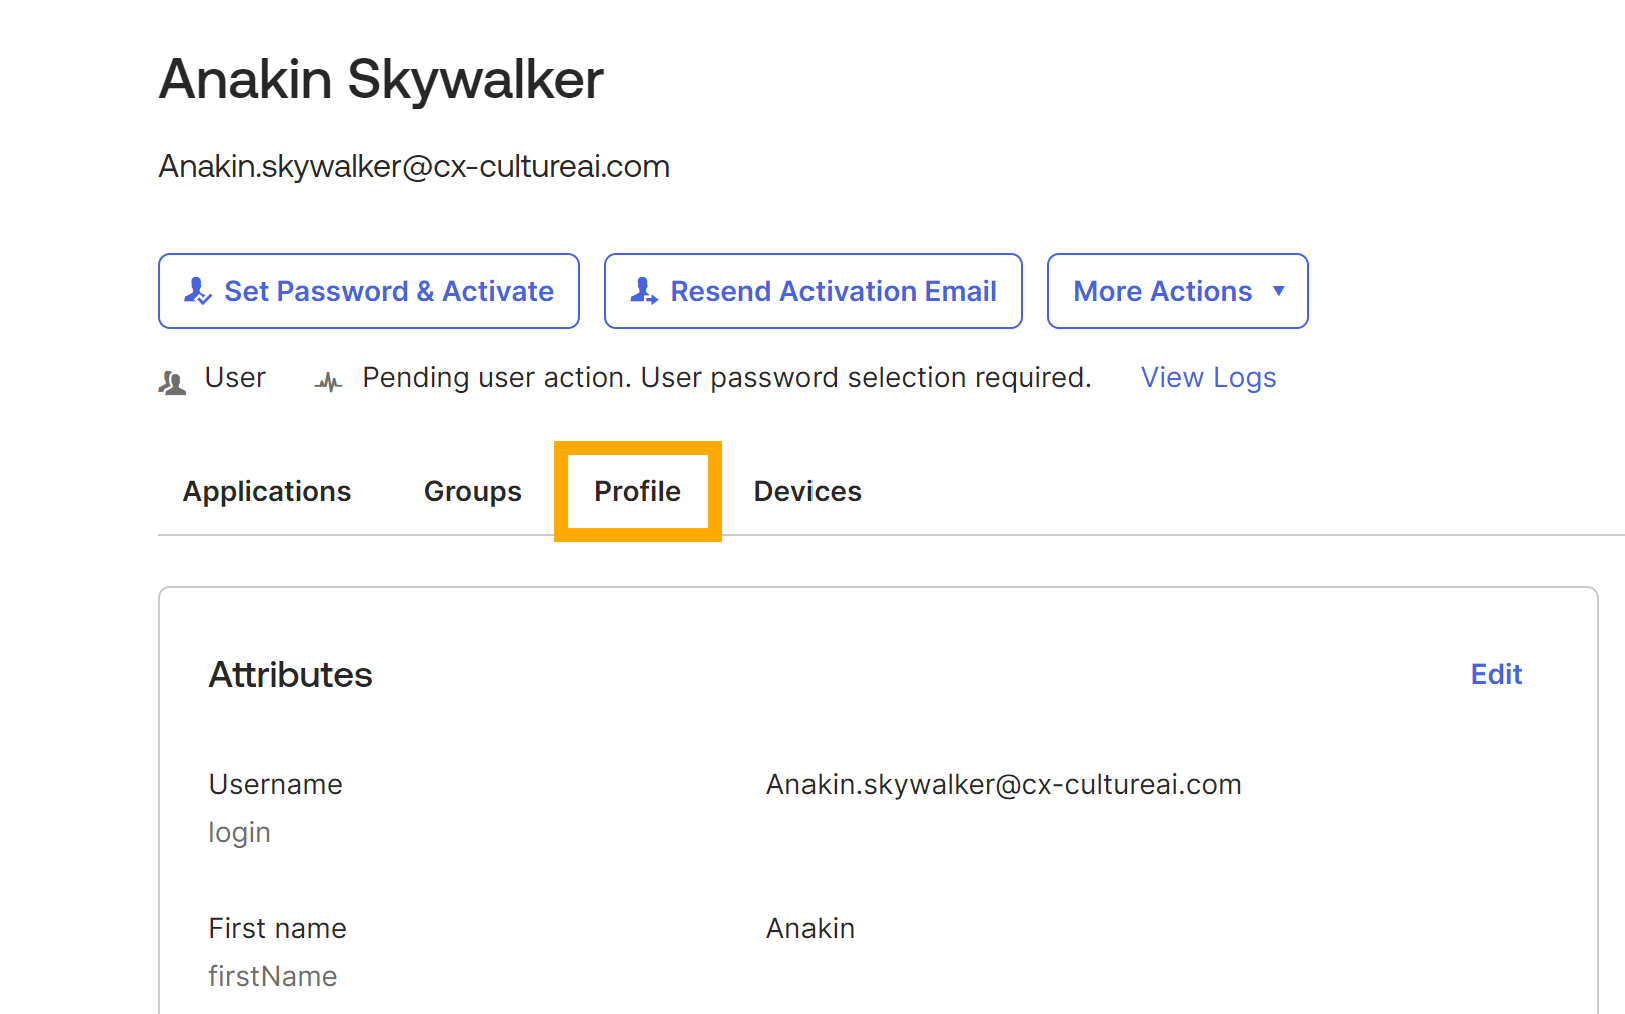Click the First name value Anakin
This screenshot has height=1014, width=1625.
(x=810, y=928)
